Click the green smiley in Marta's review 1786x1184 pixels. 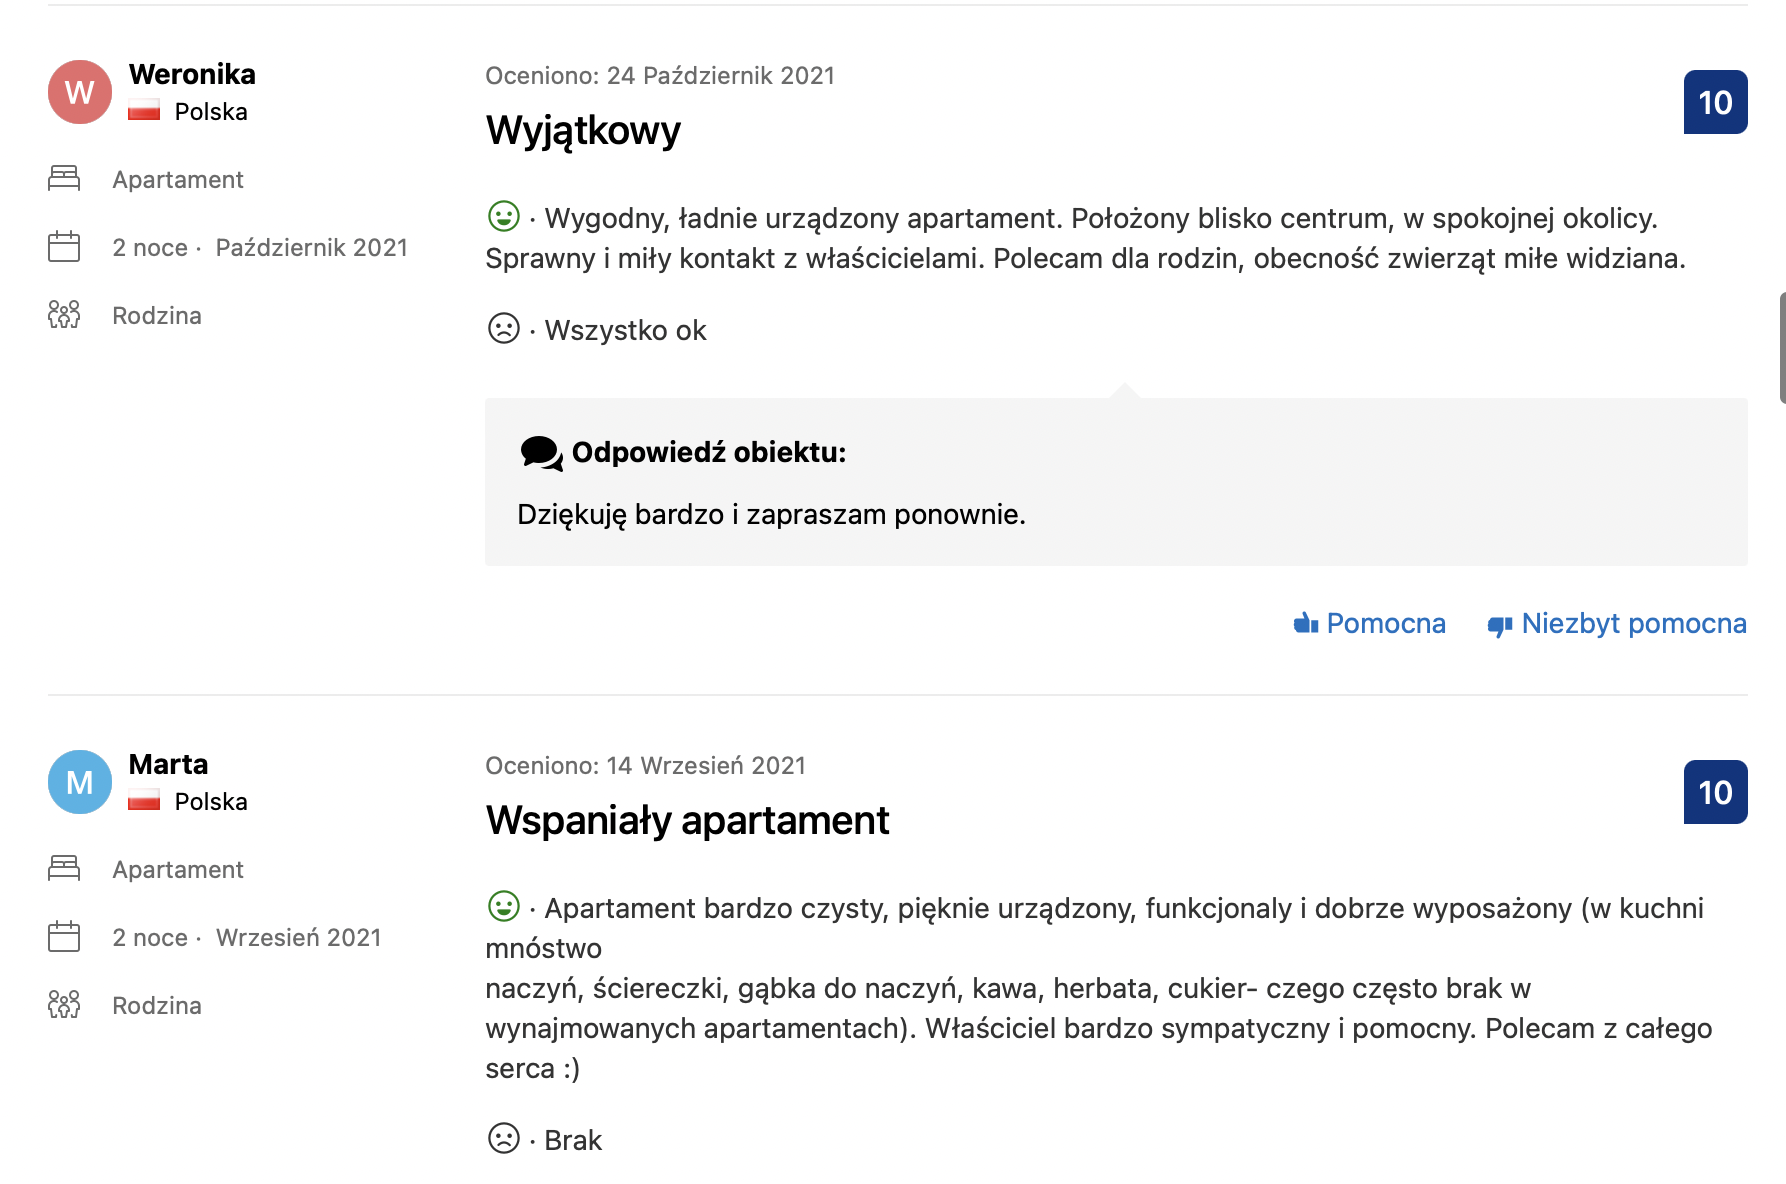(503, 906)
